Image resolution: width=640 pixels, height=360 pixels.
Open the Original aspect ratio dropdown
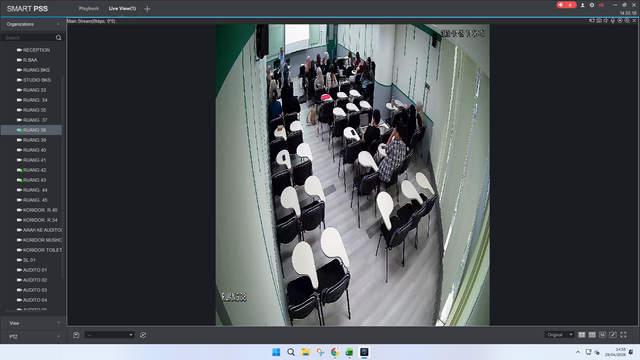click(x=559, y=335)
